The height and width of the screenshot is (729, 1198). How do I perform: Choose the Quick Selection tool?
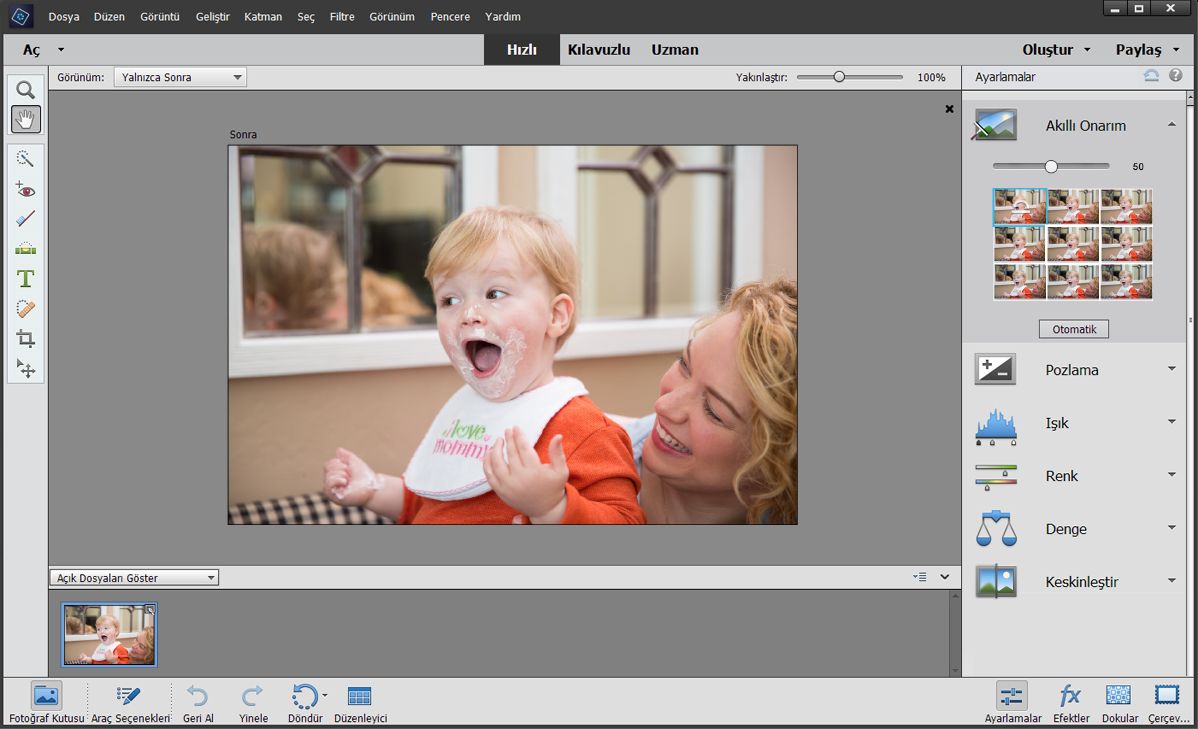(26, 159)
